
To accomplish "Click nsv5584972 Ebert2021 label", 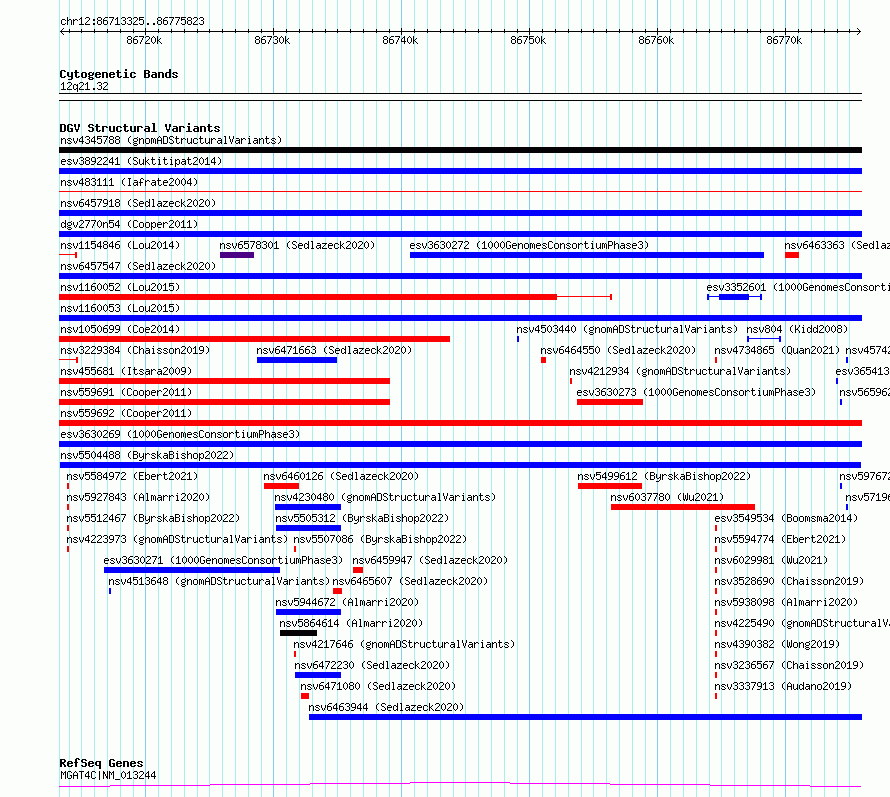I will pyautogui.click(x=132, y=476).
